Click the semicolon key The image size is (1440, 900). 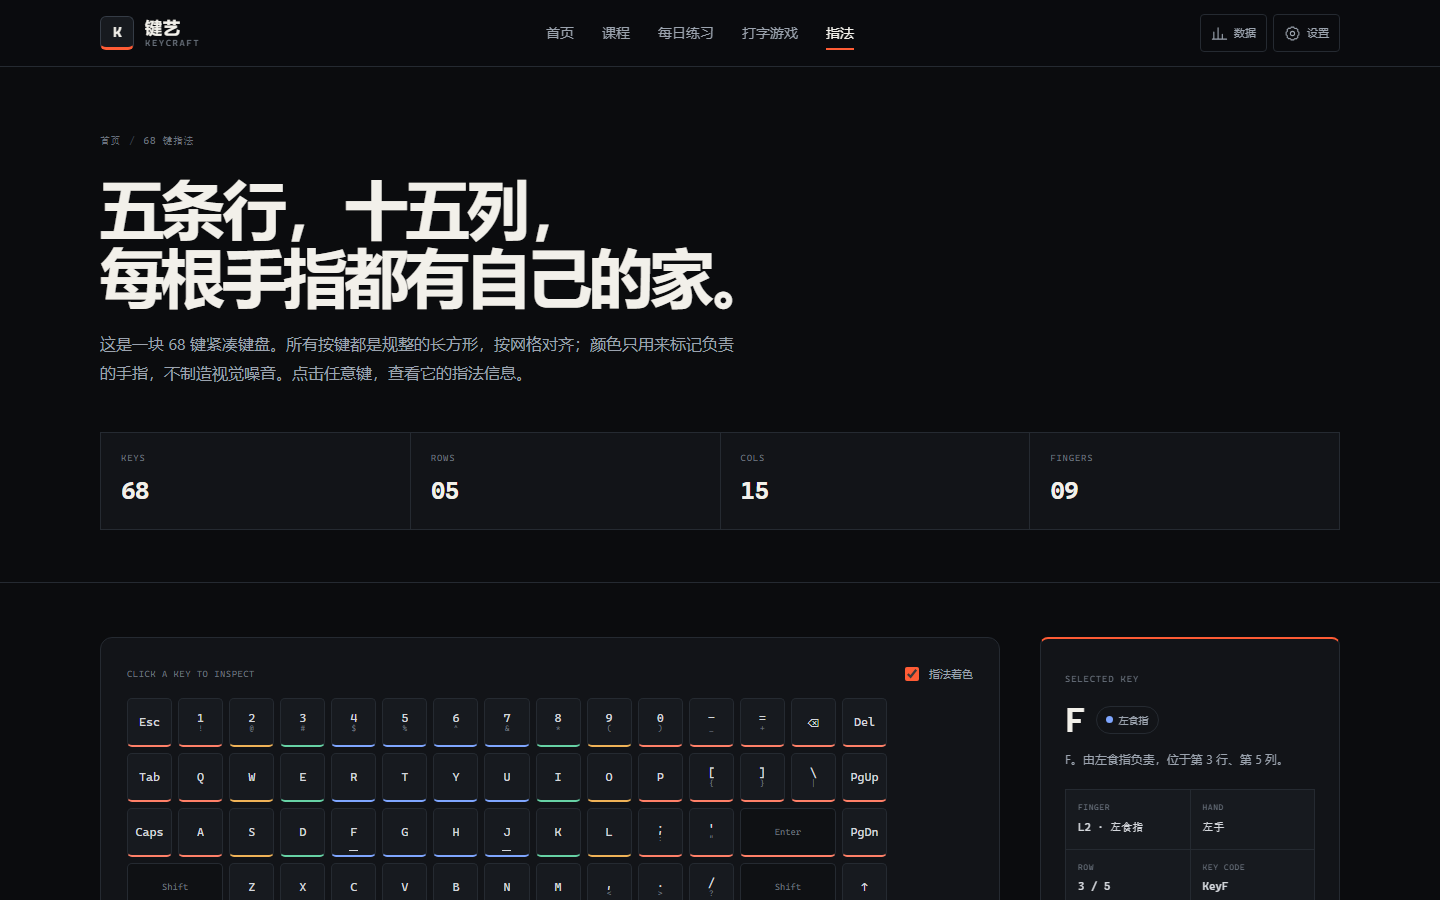pyautogui.click(x=660, y=832)
